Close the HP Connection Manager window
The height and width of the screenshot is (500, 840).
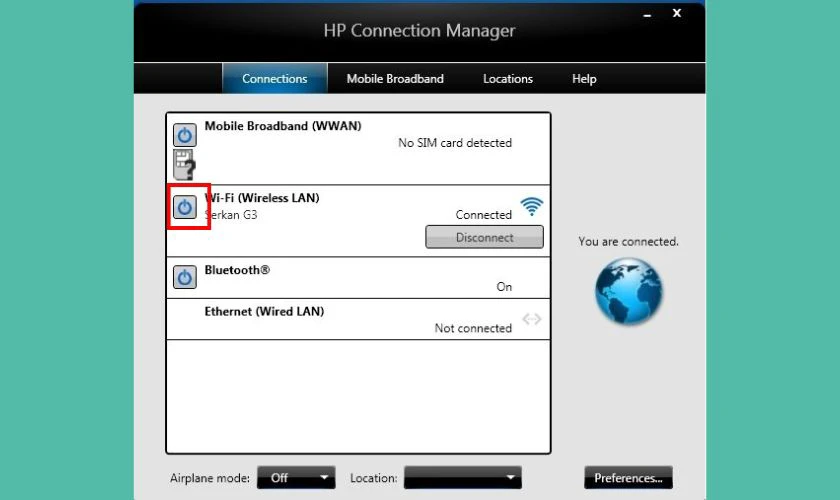pyautogui.click(x=677, y=13)
